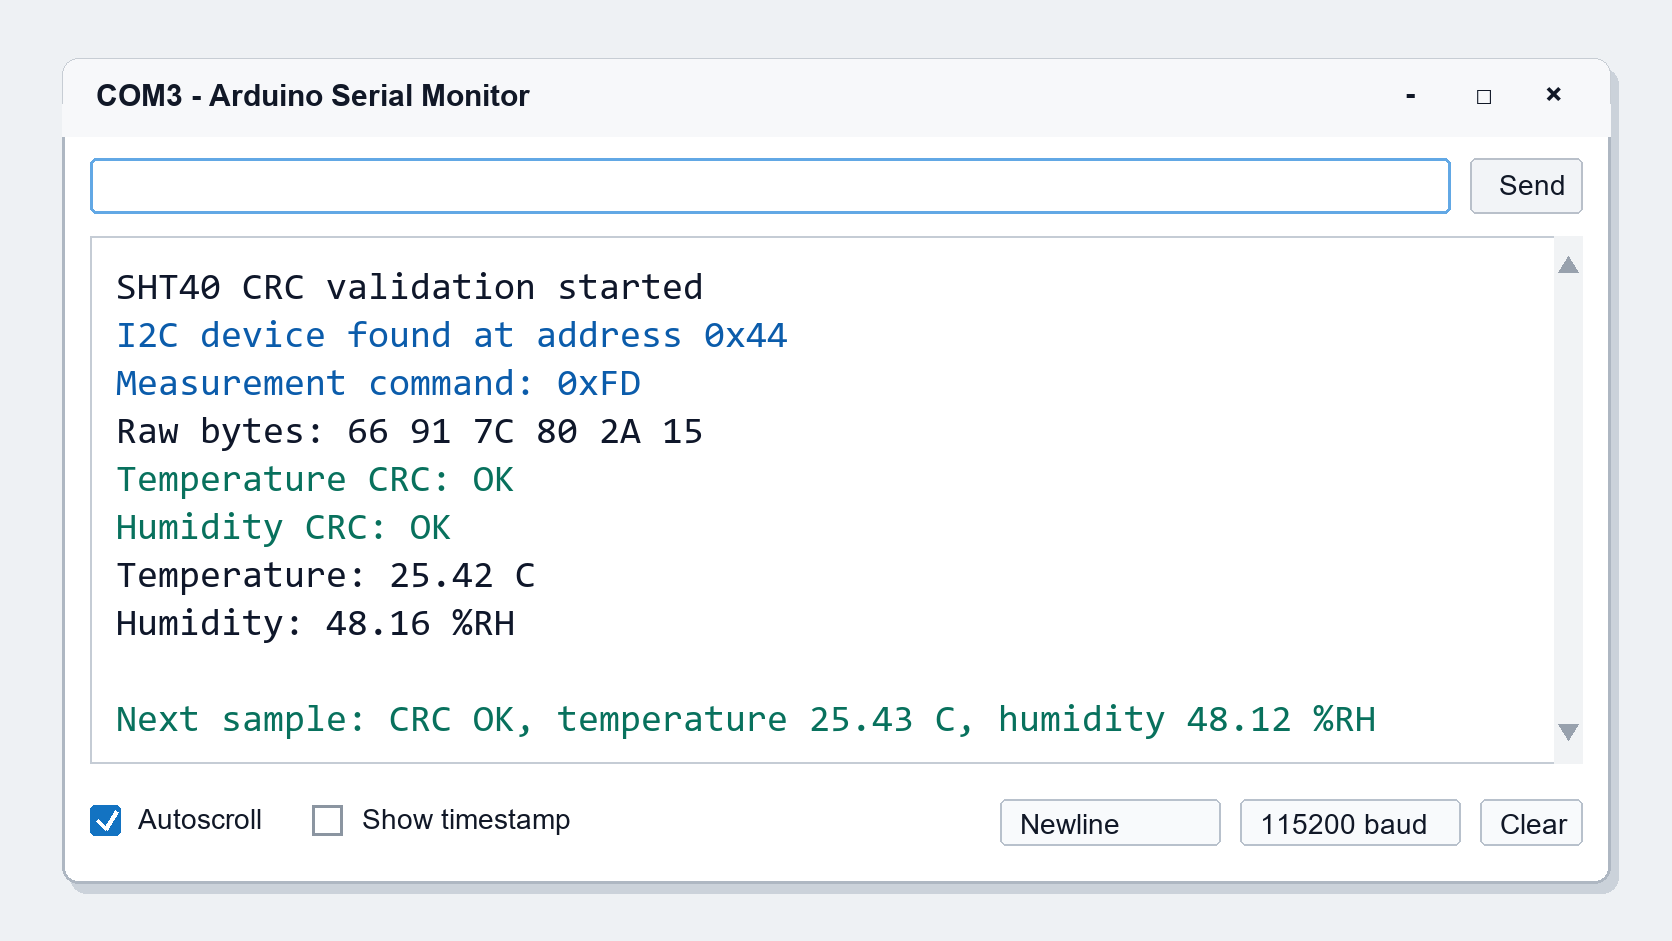The image size is (1672, 941).
Task: Close the COM3 Serial Monitor window
Action: [1553, 95]
